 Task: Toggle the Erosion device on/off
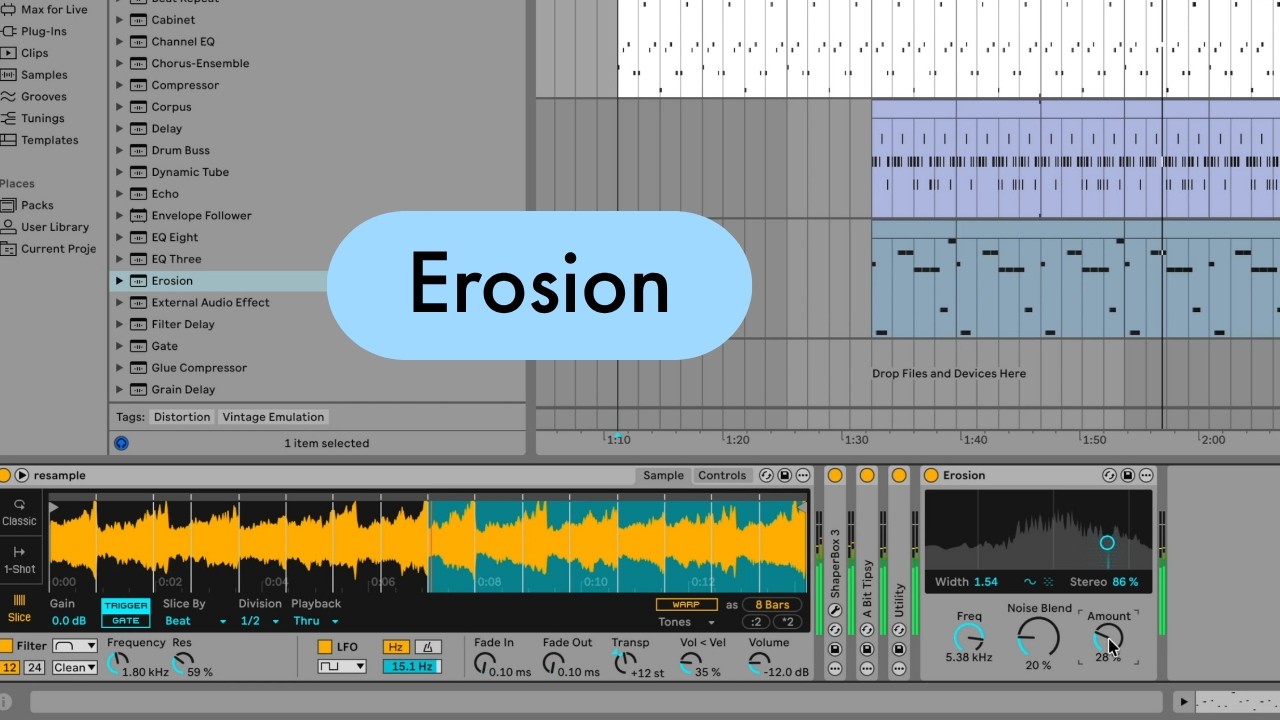point(931,475)
